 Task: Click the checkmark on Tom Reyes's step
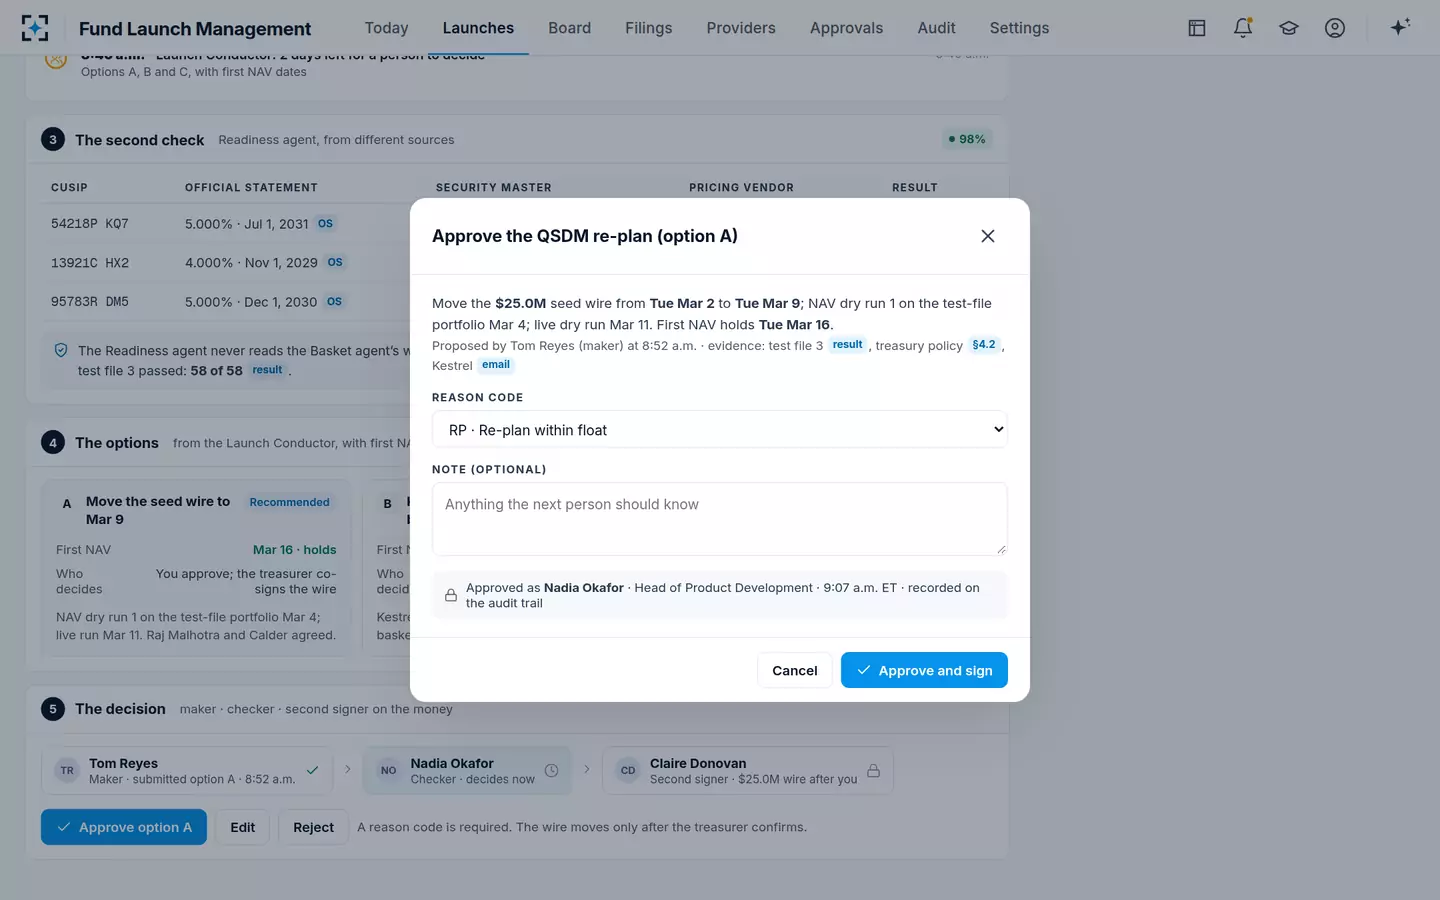point(312,771)
